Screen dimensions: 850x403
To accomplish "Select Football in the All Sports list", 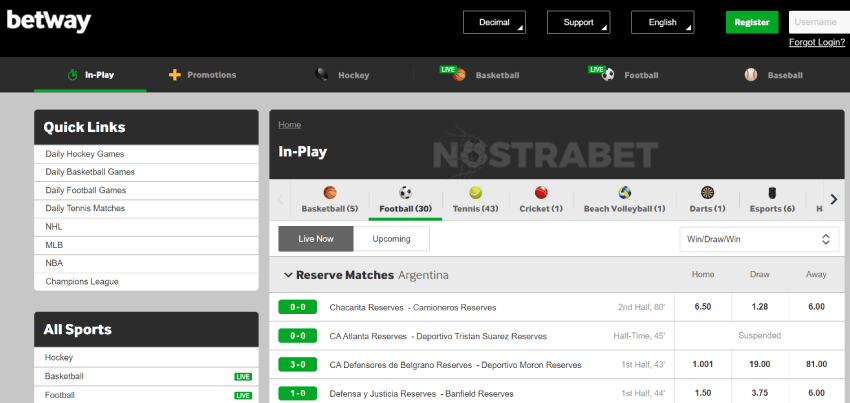I will (x=146, y=395).
